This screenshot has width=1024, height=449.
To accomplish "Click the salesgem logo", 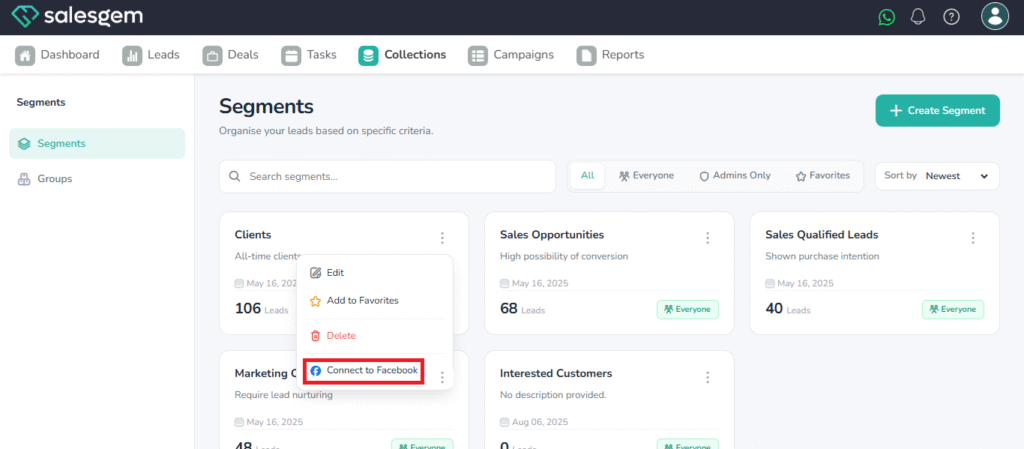I will tap(77, 16).
